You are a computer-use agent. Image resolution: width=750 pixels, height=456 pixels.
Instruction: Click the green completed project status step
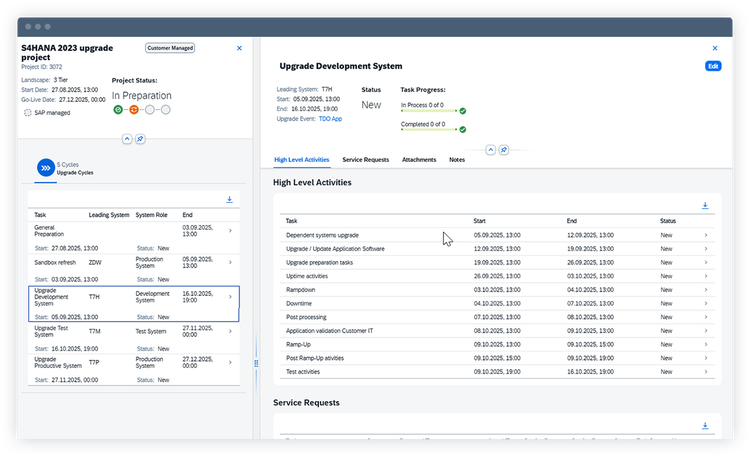[118, 110]
